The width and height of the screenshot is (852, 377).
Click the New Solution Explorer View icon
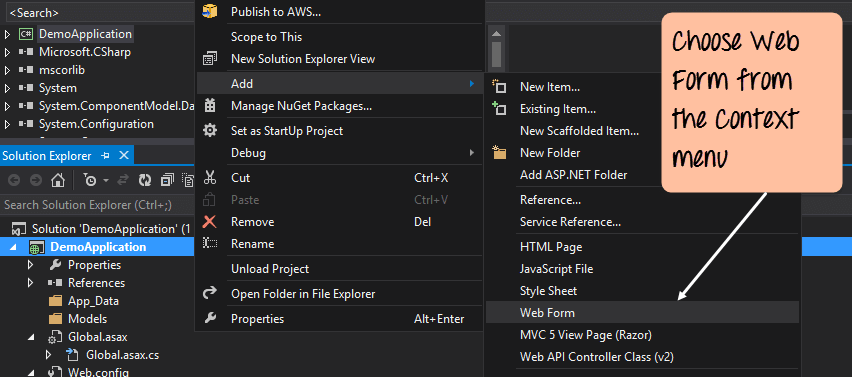pos(210,59)
